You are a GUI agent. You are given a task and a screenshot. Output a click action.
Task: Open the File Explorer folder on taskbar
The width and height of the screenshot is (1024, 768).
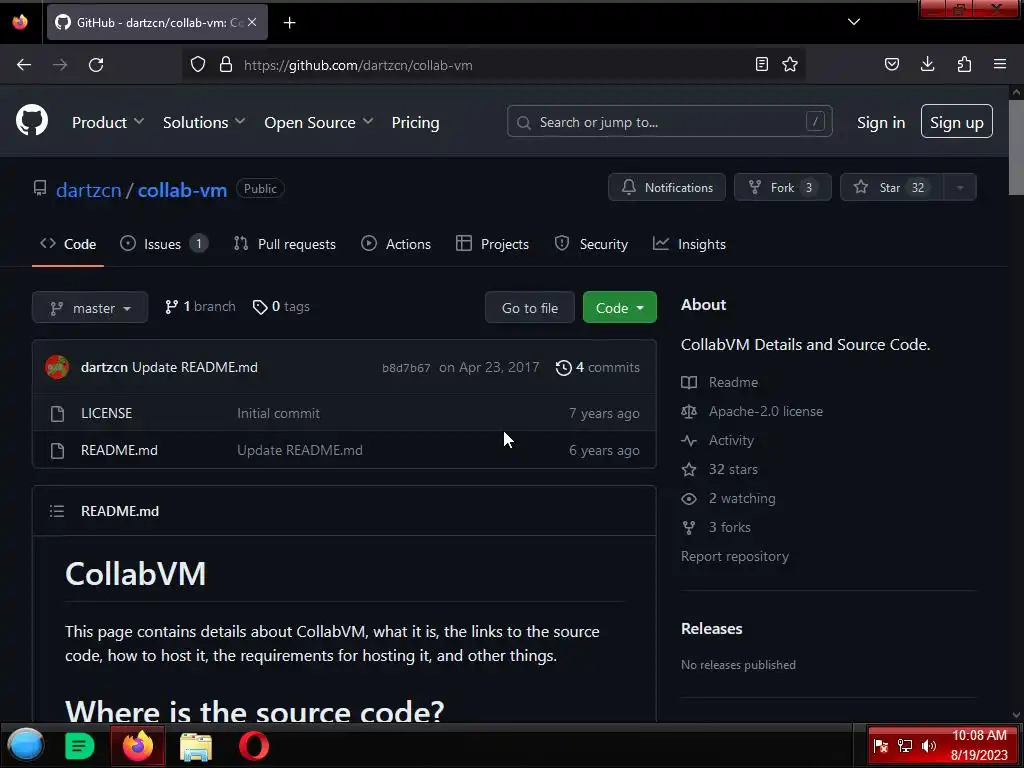tap(196, 746)
